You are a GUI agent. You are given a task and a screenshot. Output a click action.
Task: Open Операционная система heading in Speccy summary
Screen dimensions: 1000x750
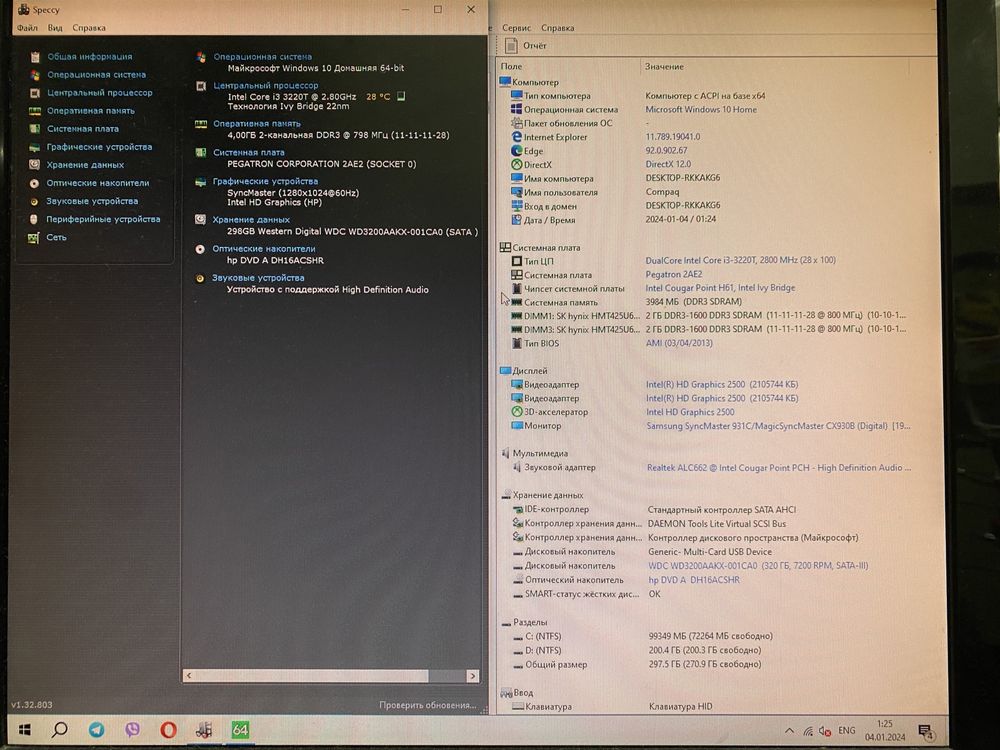tap(263, 57)
